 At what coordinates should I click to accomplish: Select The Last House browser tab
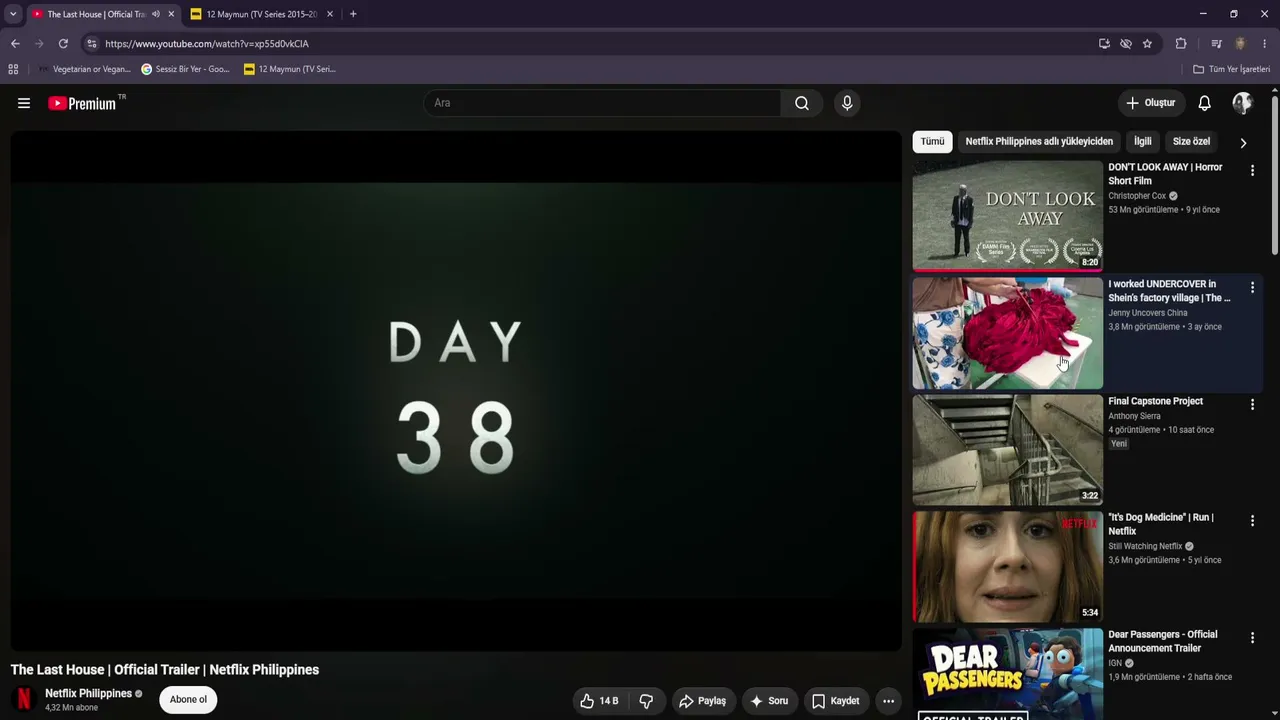(96, 14)
